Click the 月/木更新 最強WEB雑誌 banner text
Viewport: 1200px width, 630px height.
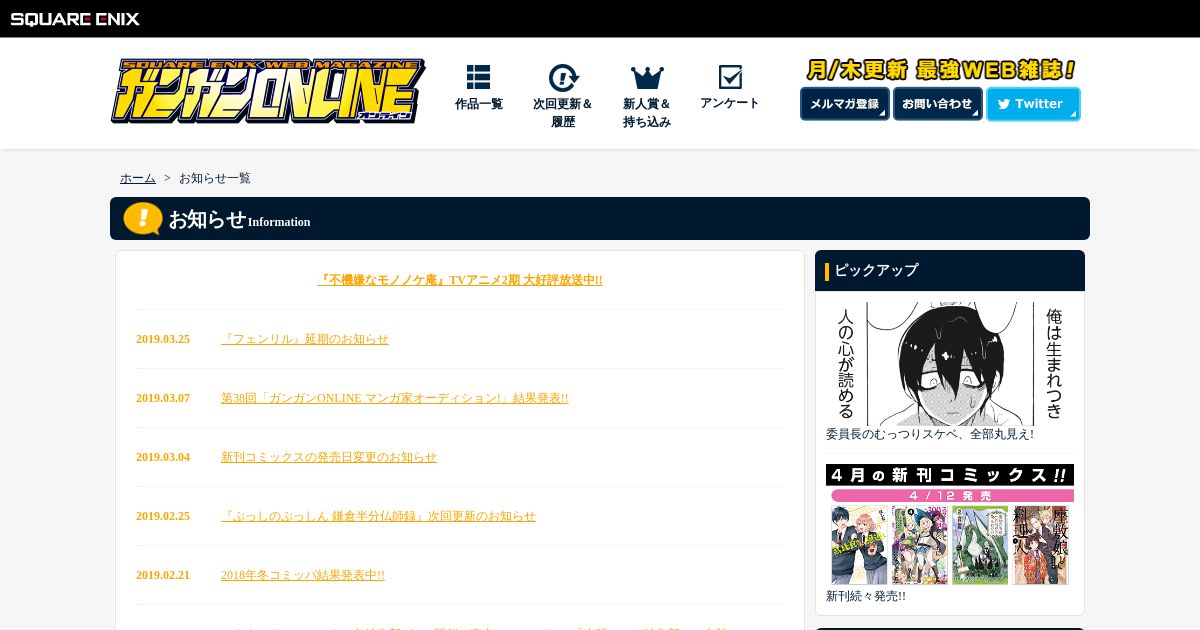pyautogui.click(x=940, y=70)
